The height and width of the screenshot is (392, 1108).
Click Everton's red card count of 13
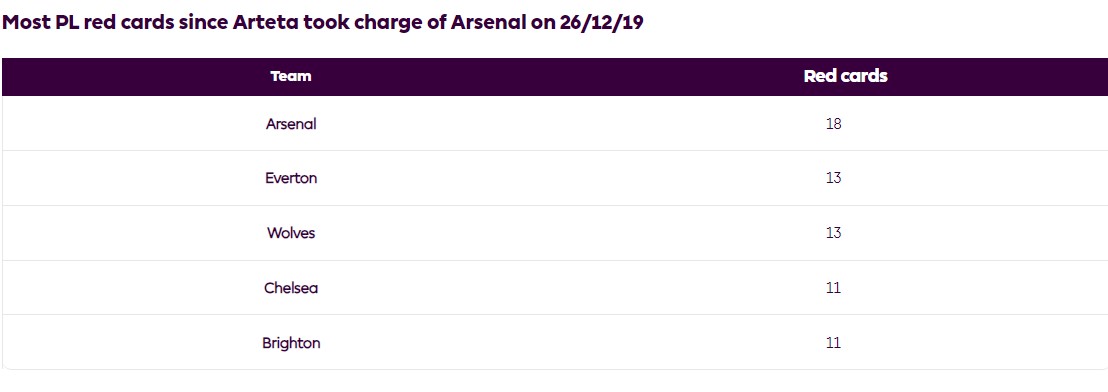[x=833, y=178]
